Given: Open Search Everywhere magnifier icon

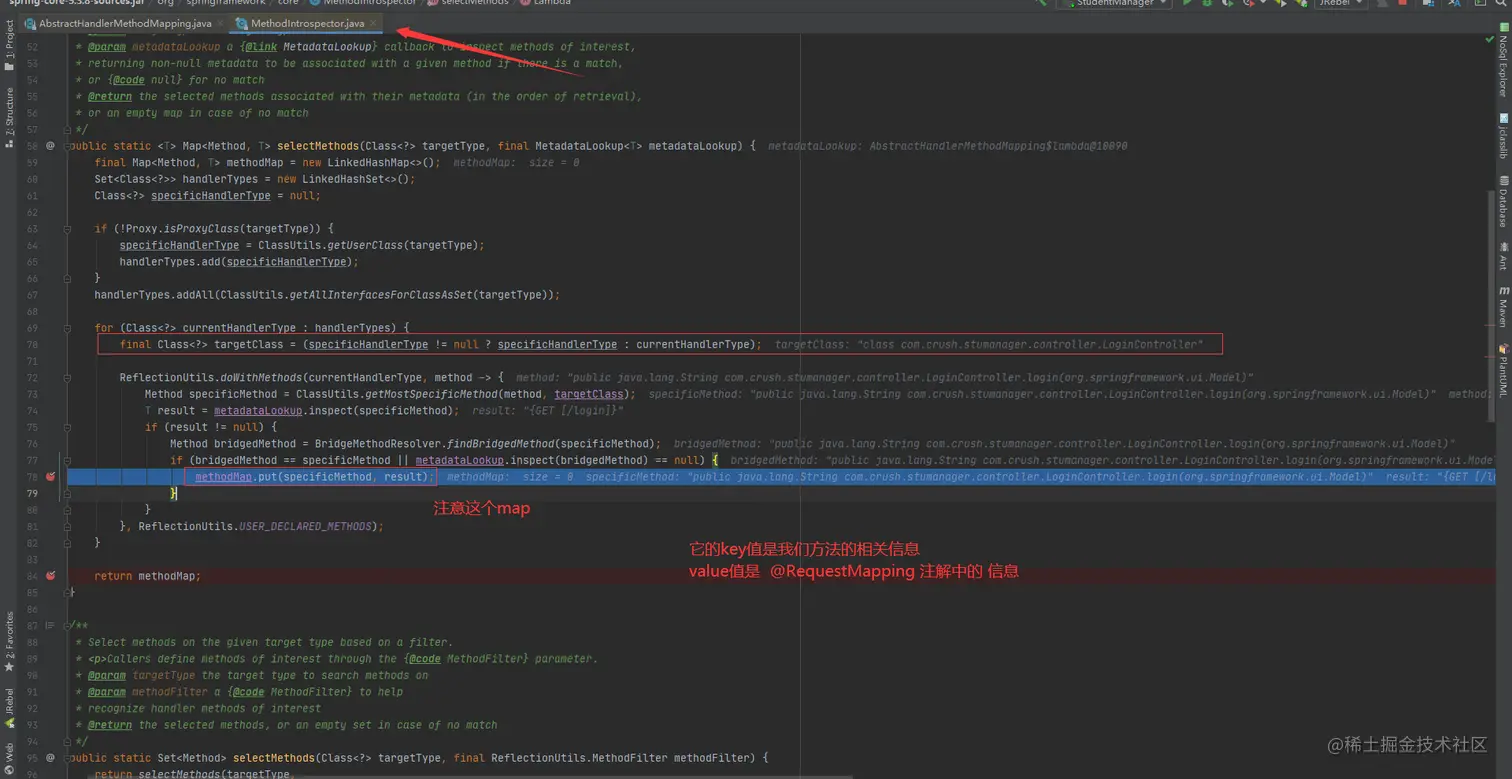Looking at the screenshot, I should tap(1503, 3).
